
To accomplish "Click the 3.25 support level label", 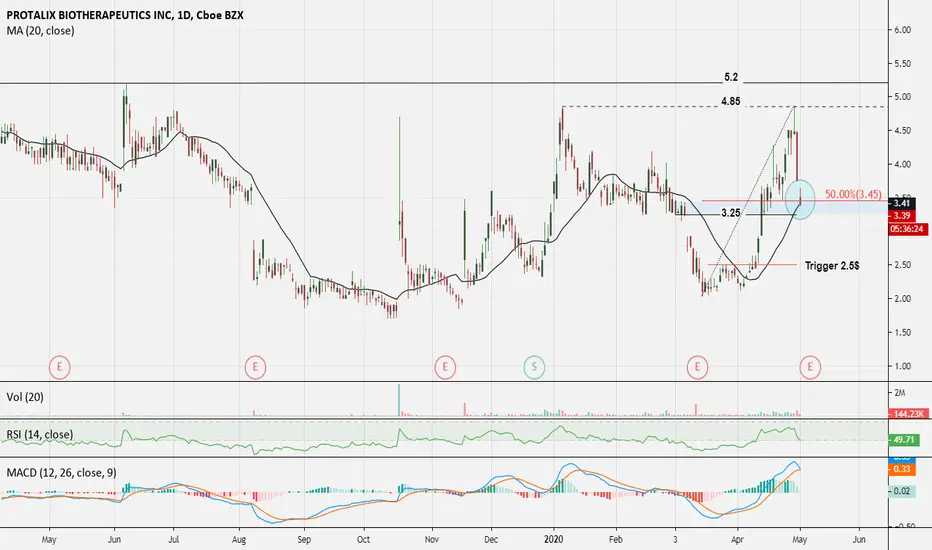I will [731, 213].
